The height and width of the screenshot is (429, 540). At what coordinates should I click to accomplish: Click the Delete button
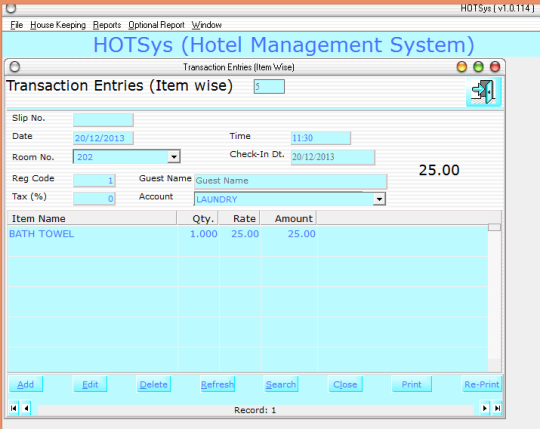tap(154, 384)
